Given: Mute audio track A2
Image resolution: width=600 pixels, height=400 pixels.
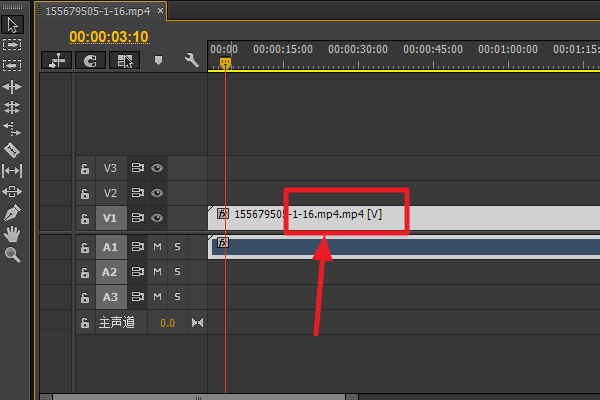Looking at the screenshot, I should tap(157, 272).
